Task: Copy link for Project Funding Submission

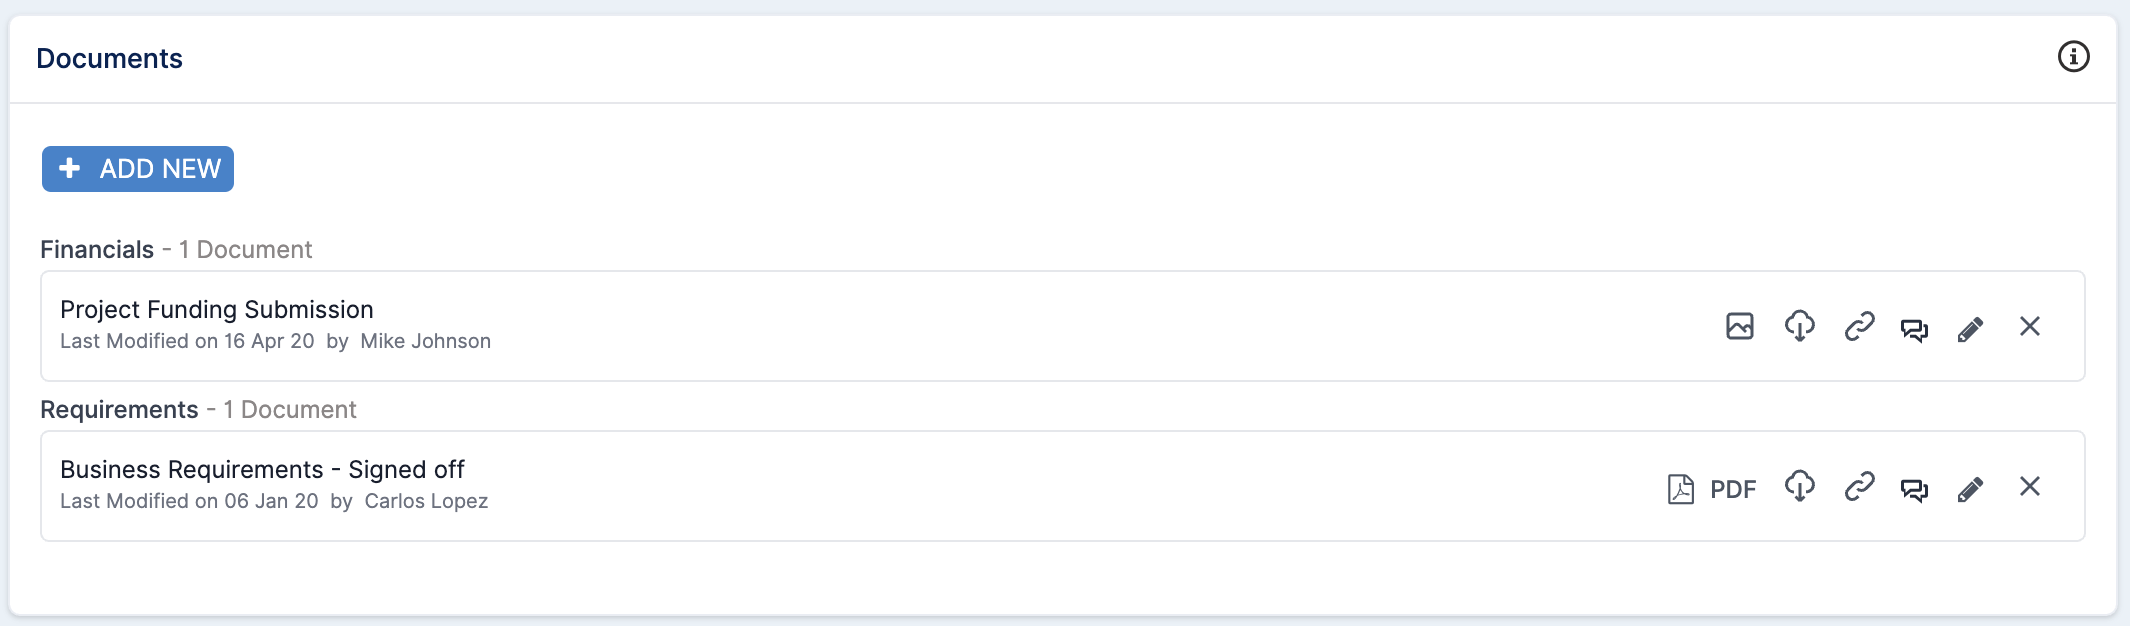Action: pos(1859,326)
